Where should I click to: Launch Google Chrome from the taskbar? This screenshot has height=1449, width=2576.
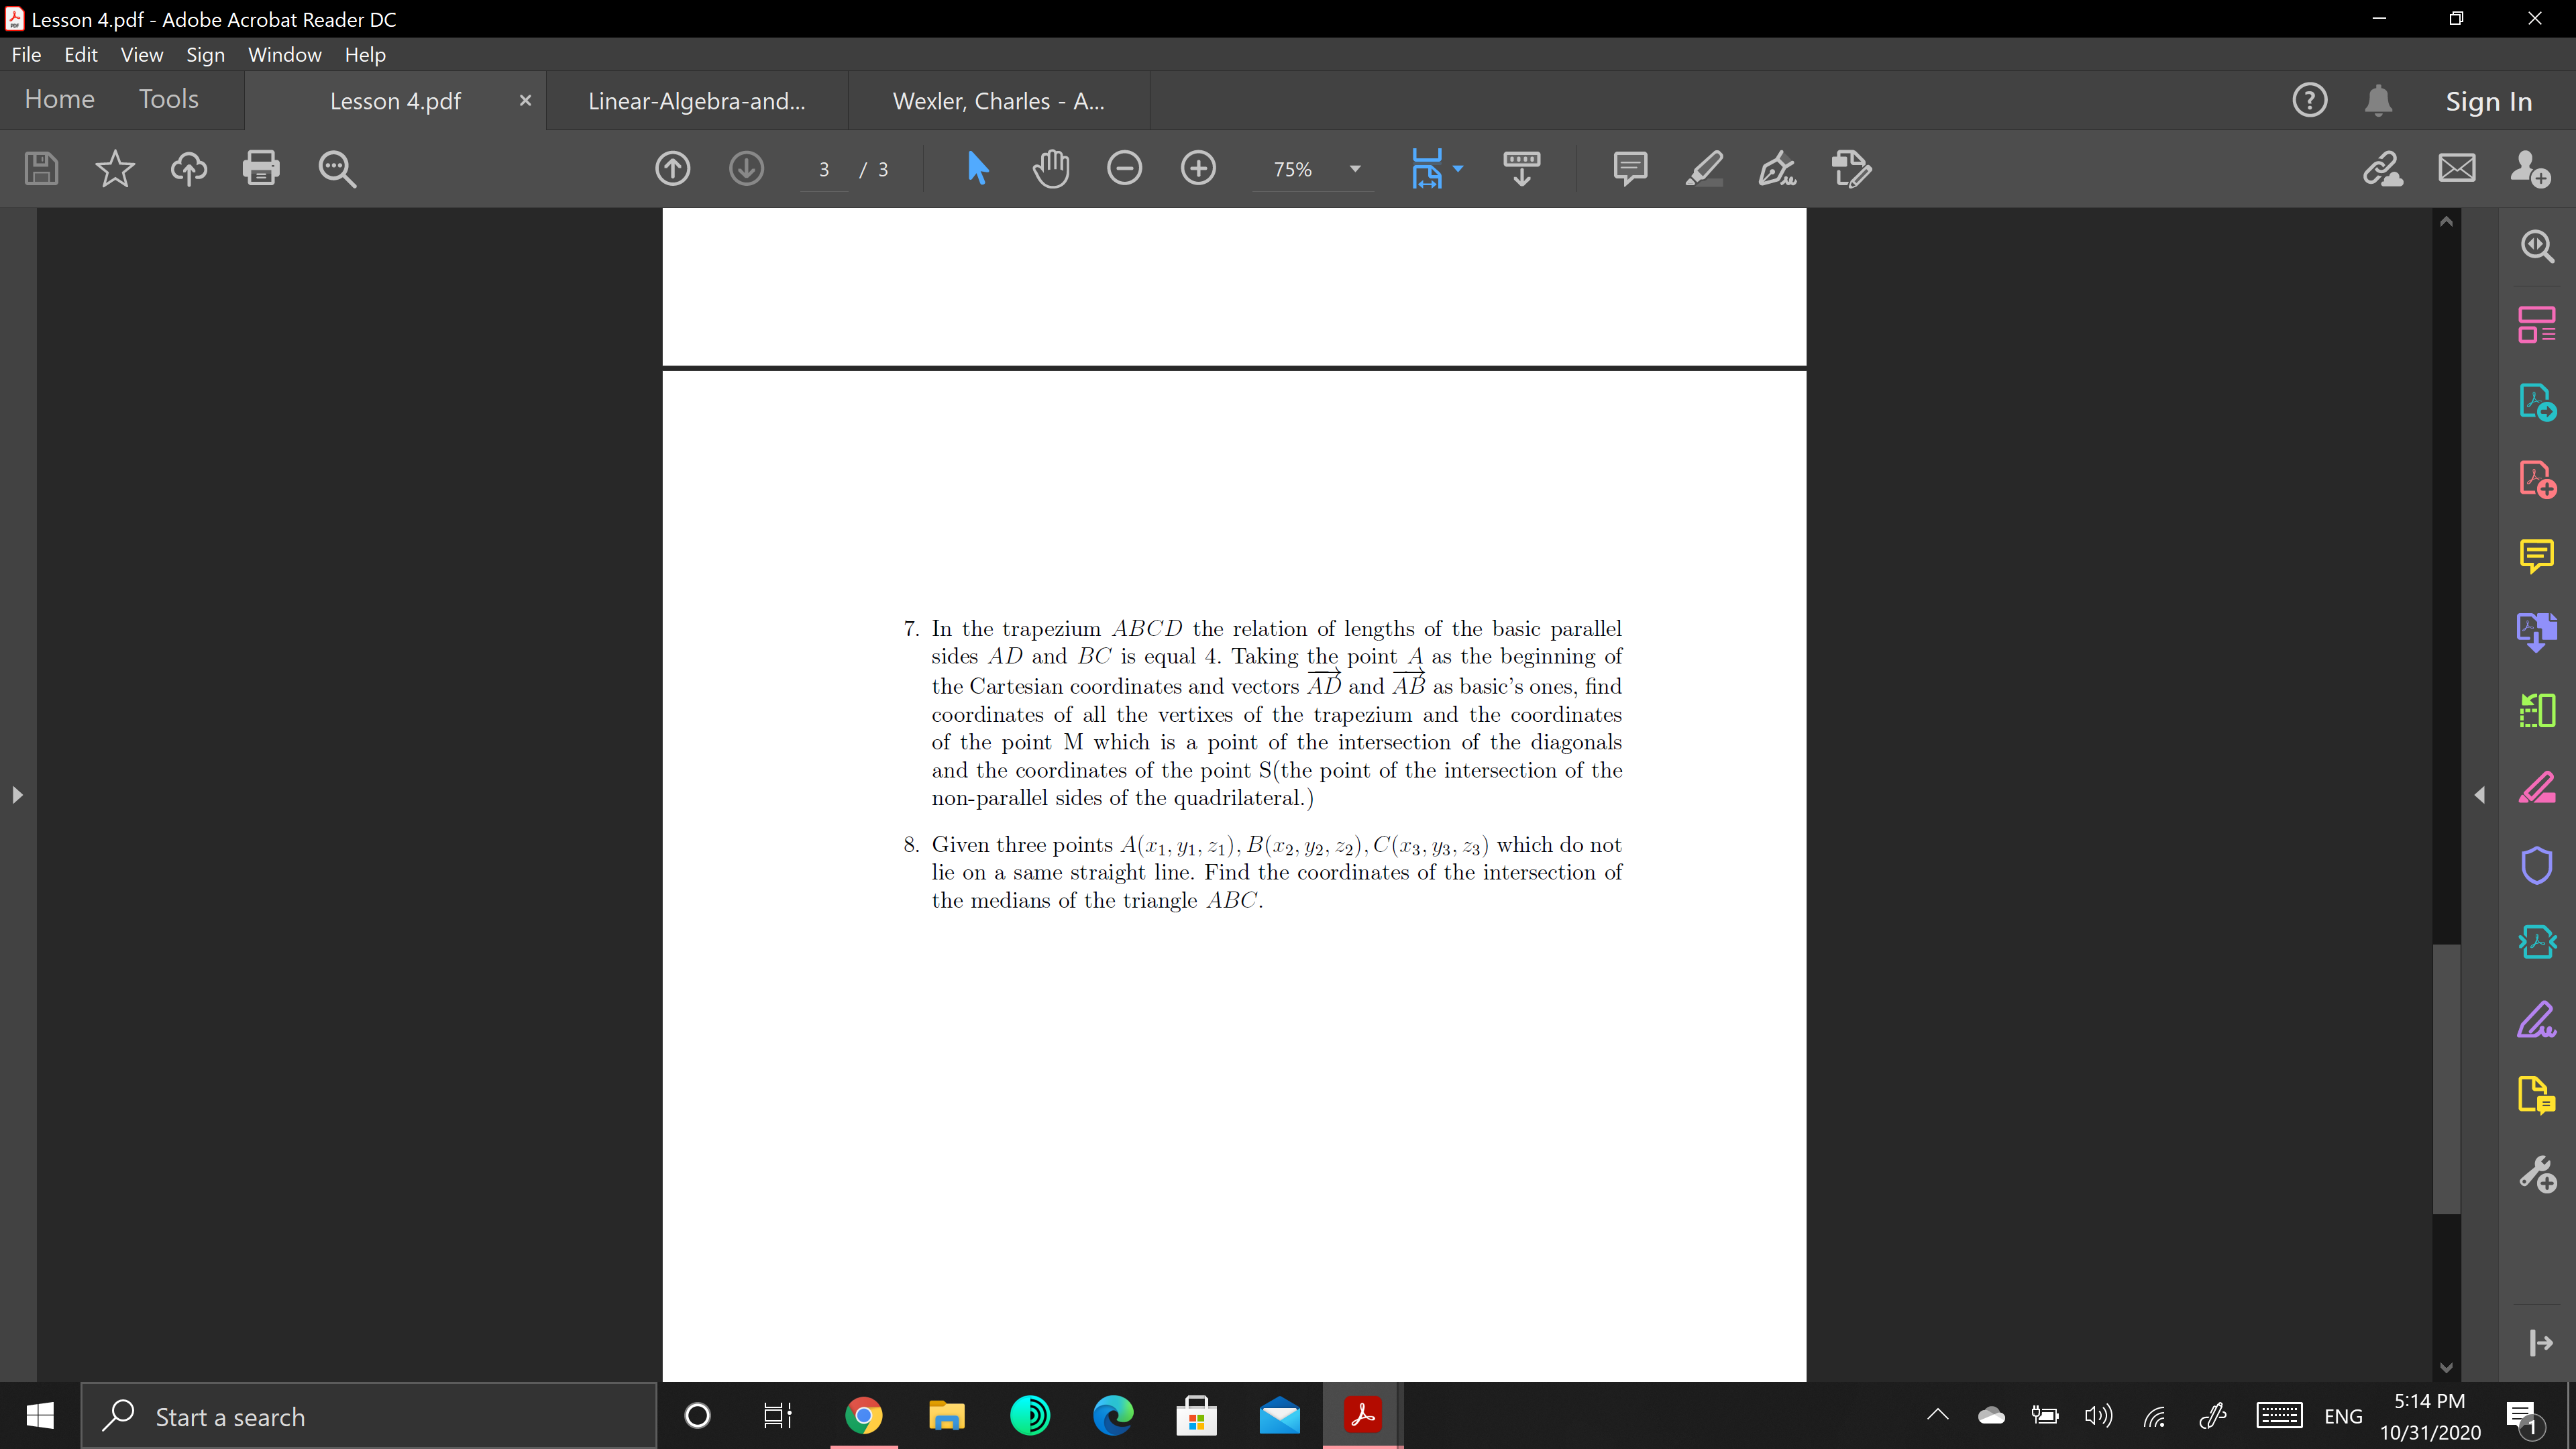point(863,1415)
